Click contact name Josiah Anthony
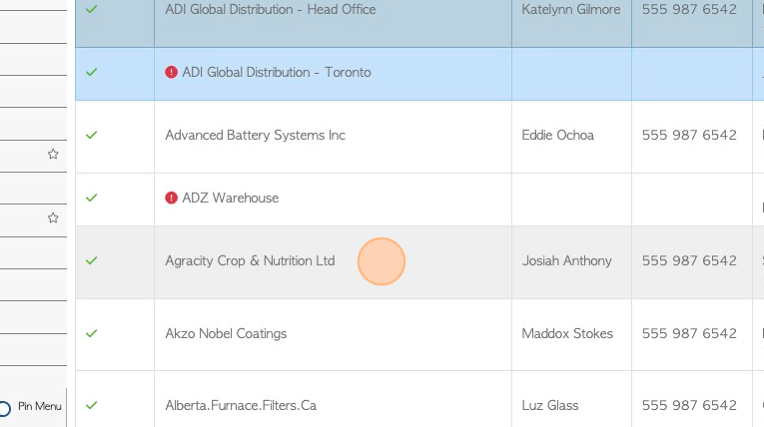764x427 pixels. pyautogui.click(x=567, y=261)
